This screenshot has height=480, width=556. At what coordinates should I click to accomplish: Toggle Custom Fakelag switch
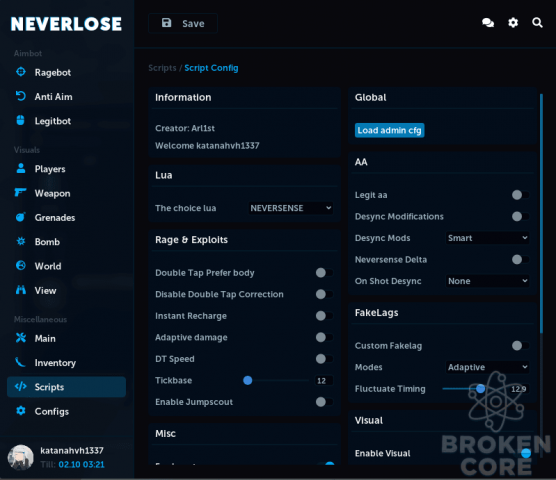point(520,345)
